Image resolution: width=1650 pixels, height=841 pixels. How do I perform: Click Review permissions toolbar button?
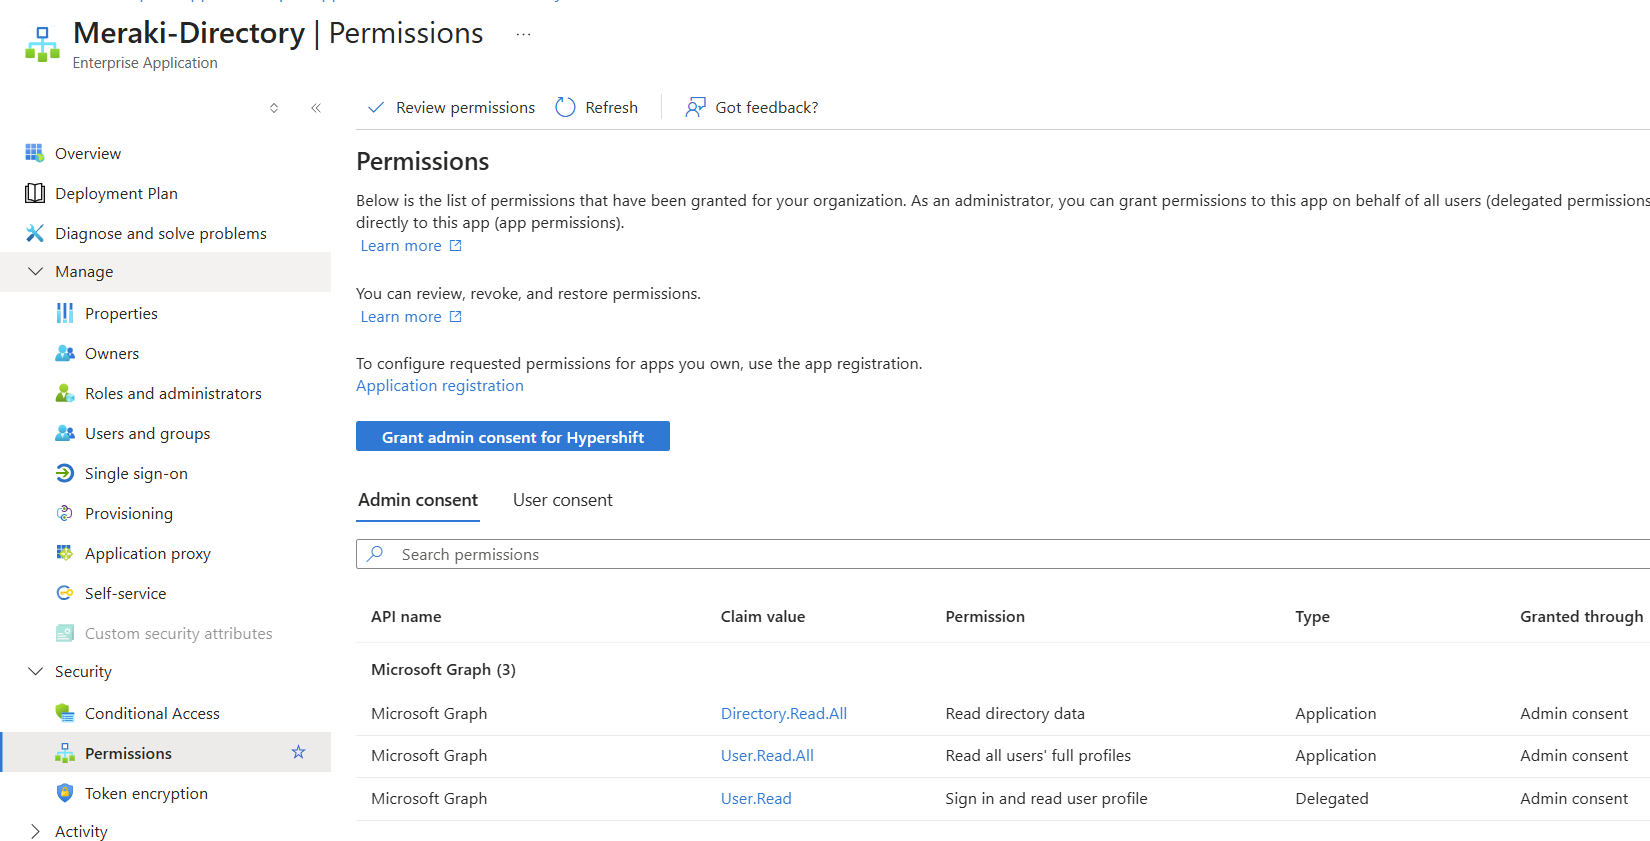click(451, 107)
